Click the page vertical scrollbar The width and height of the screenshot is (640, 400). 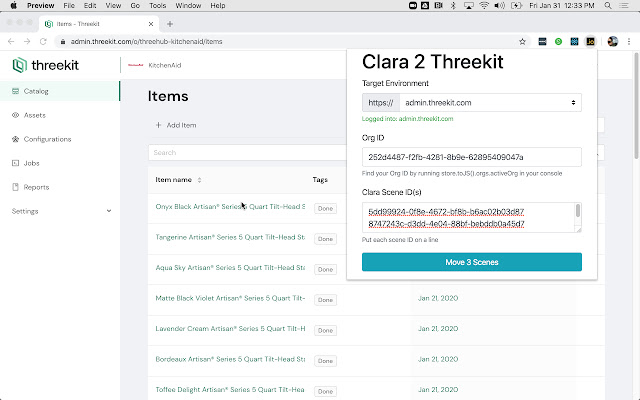coord(636,106)
